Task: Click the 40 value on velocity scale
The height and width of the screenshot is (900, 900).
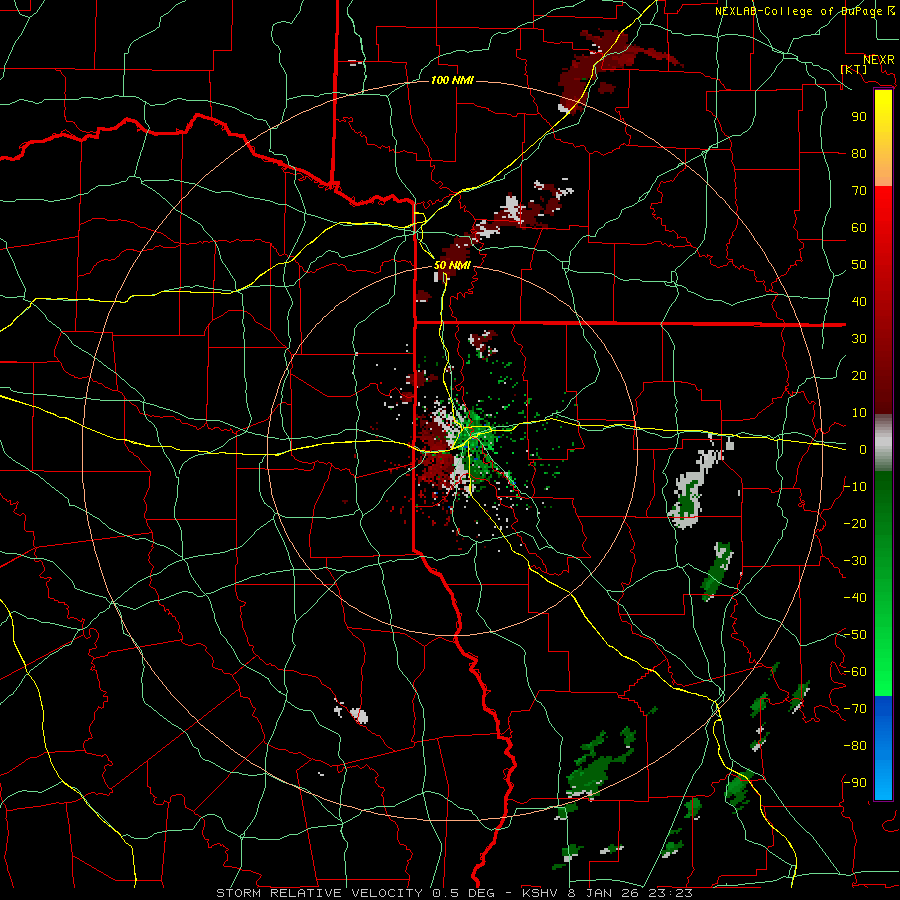Action: 859,301
